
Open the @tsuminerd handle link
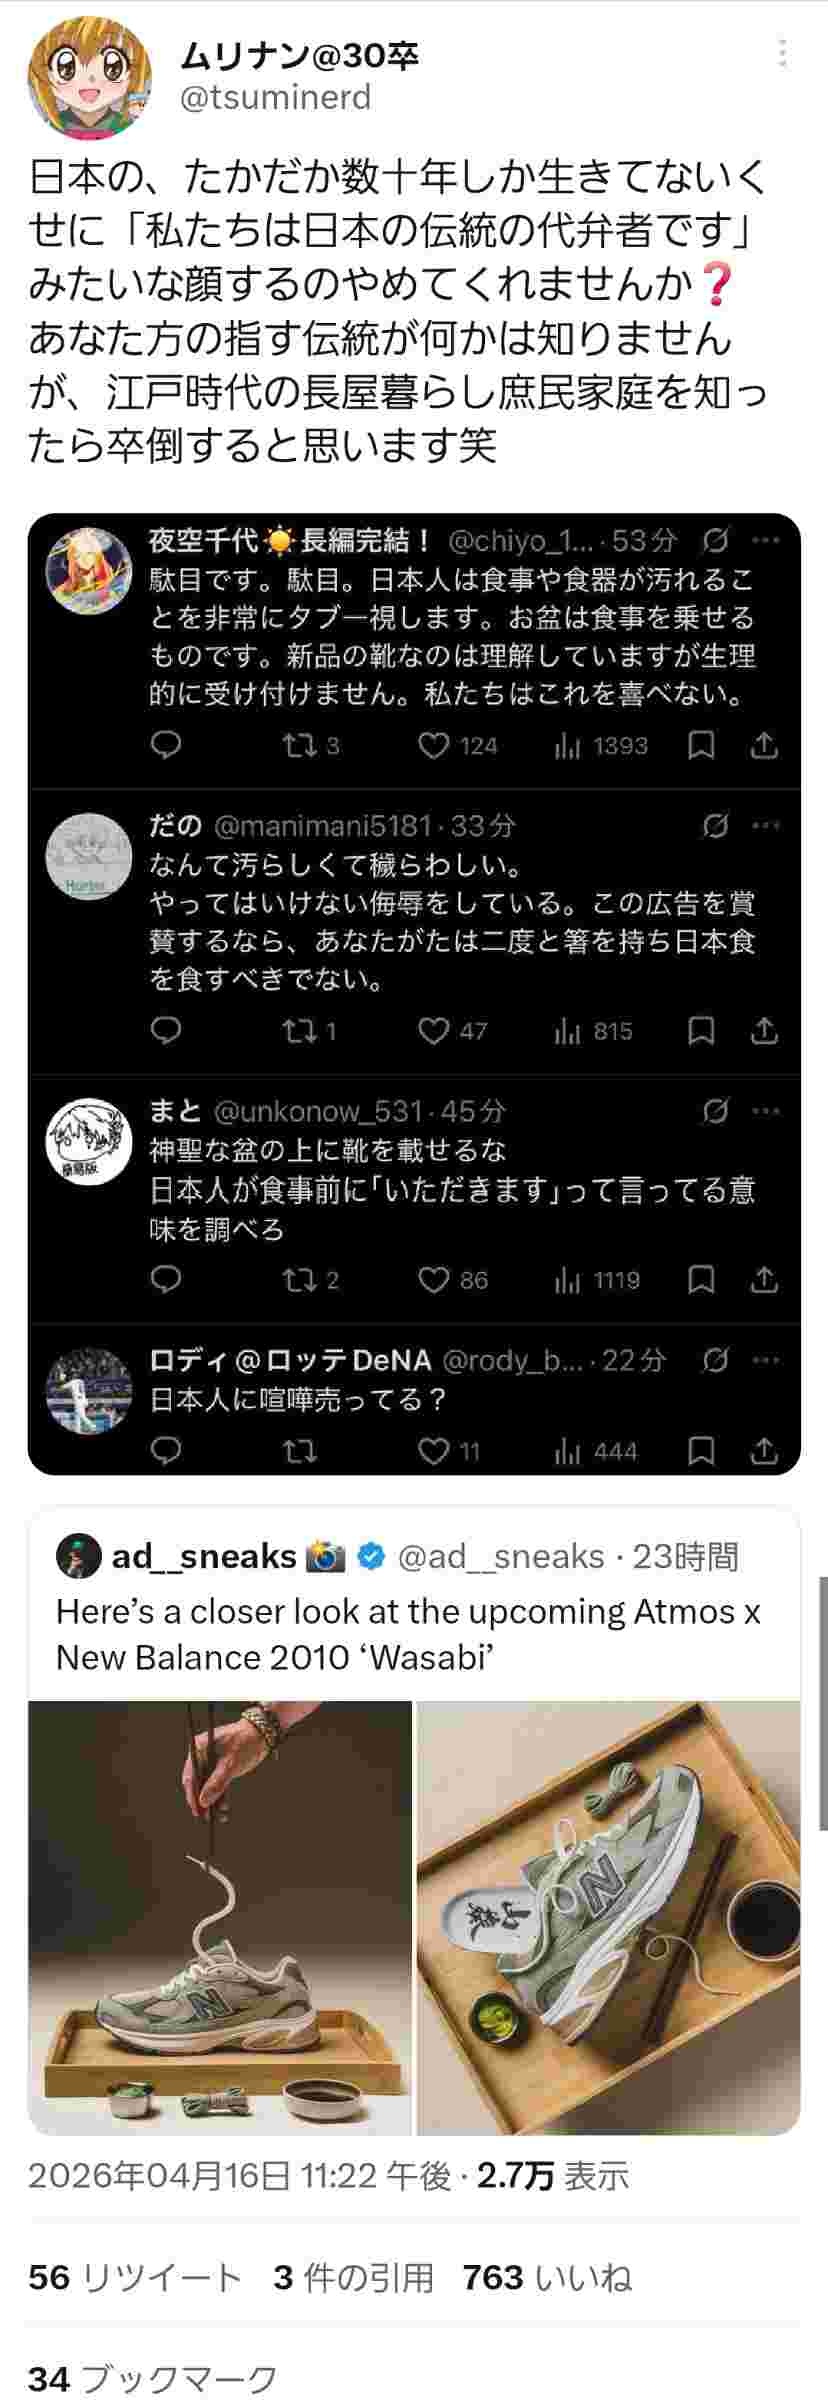point(275,97)
